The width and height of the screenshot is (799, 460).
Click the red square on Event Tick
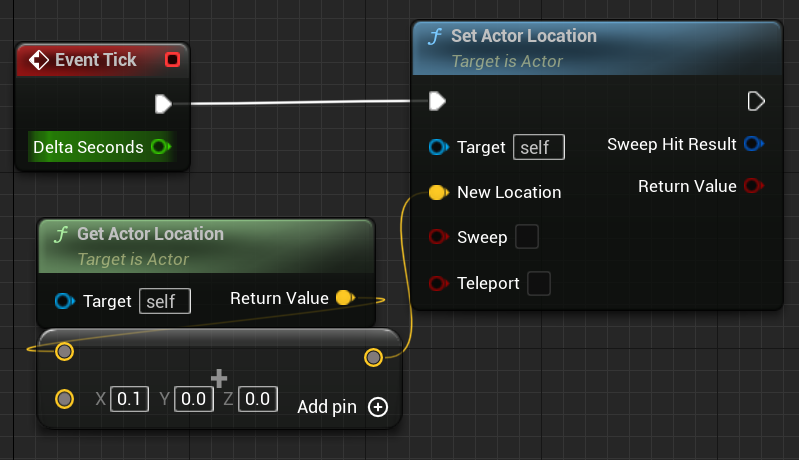pos(173,60)
